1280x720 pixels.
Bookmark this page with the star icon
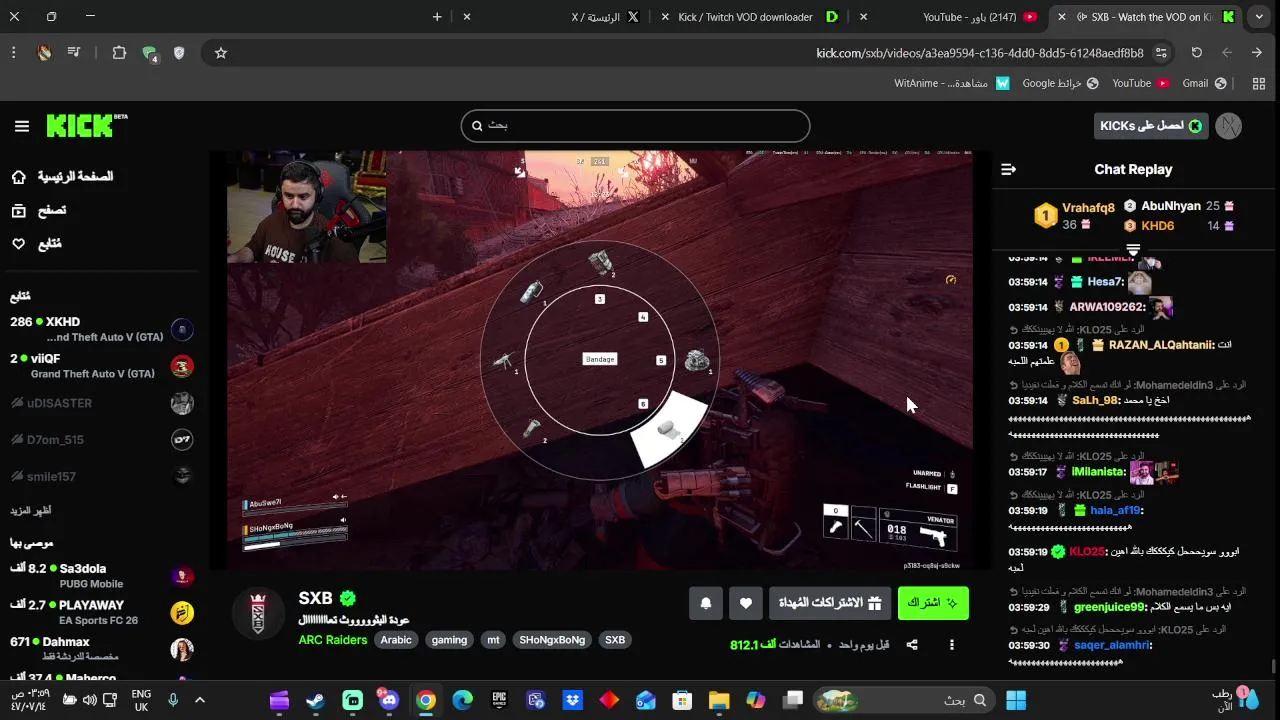[221, 53]
